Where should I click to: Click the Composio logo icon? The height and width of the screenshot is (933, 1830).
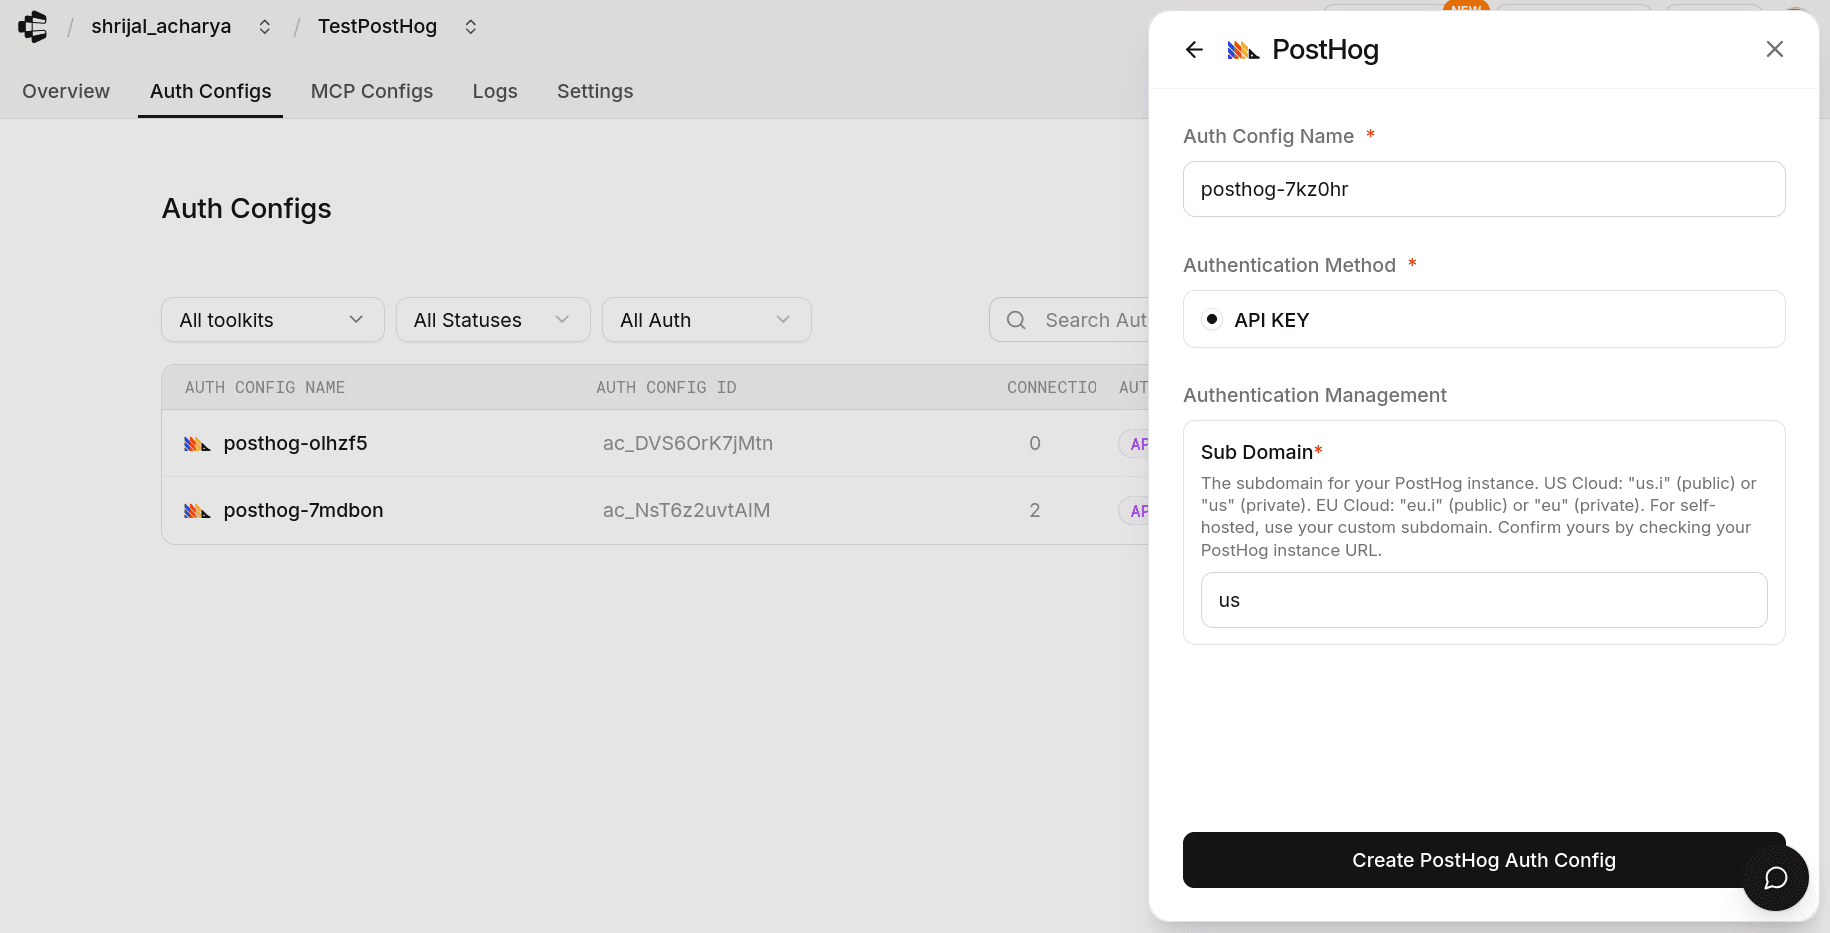33,27
